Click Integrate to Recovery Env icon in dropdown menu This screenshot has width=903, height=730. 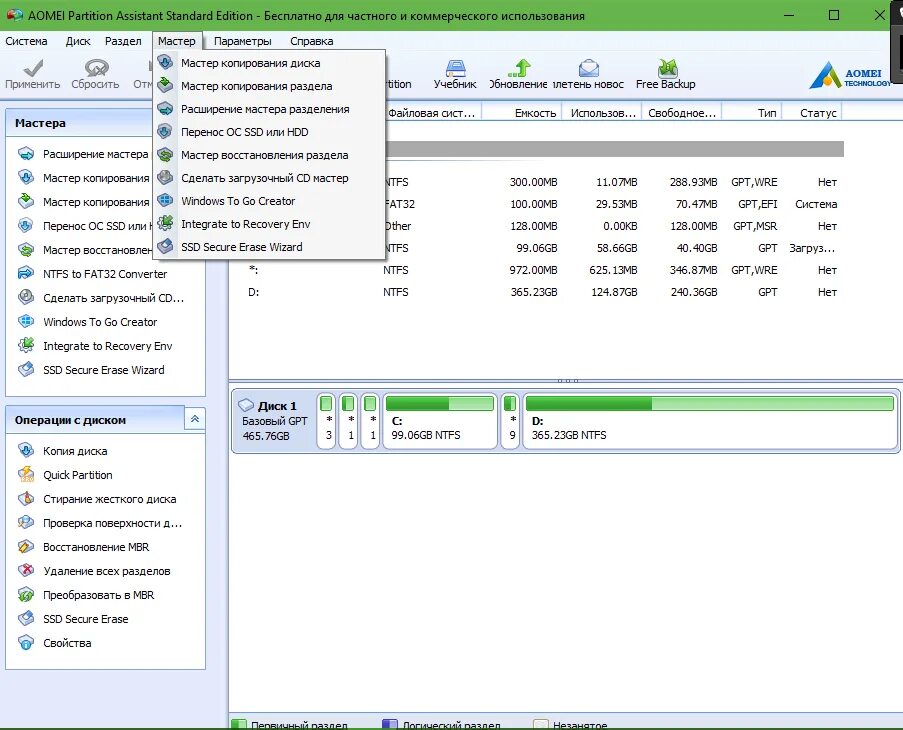click(165, 223)
